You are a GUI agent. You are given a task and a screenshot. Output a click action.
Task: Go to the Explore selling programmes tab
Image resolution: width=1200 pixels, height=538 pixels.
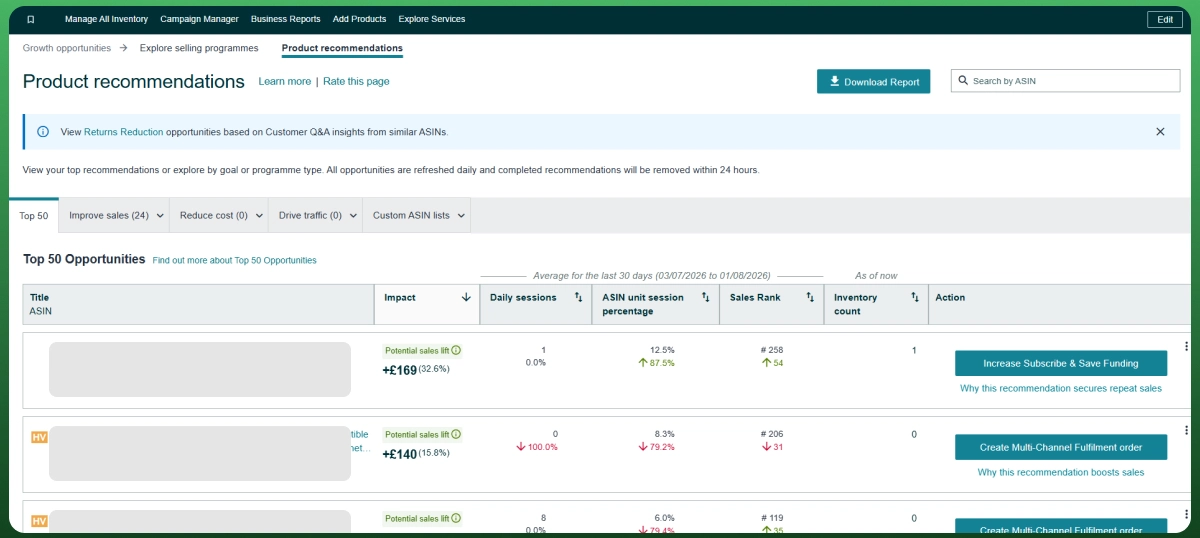coord(199,48)
